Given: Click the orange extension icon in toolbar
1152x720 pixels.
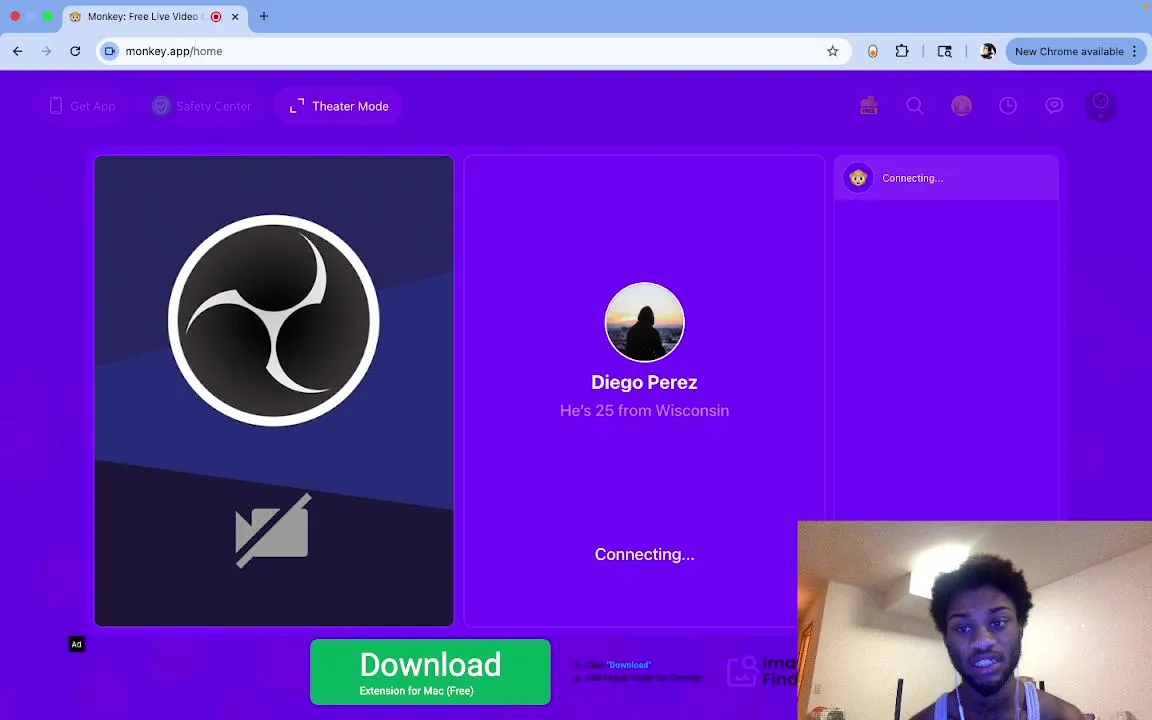Looking at the screenshot, I should (x=872, y=51).
